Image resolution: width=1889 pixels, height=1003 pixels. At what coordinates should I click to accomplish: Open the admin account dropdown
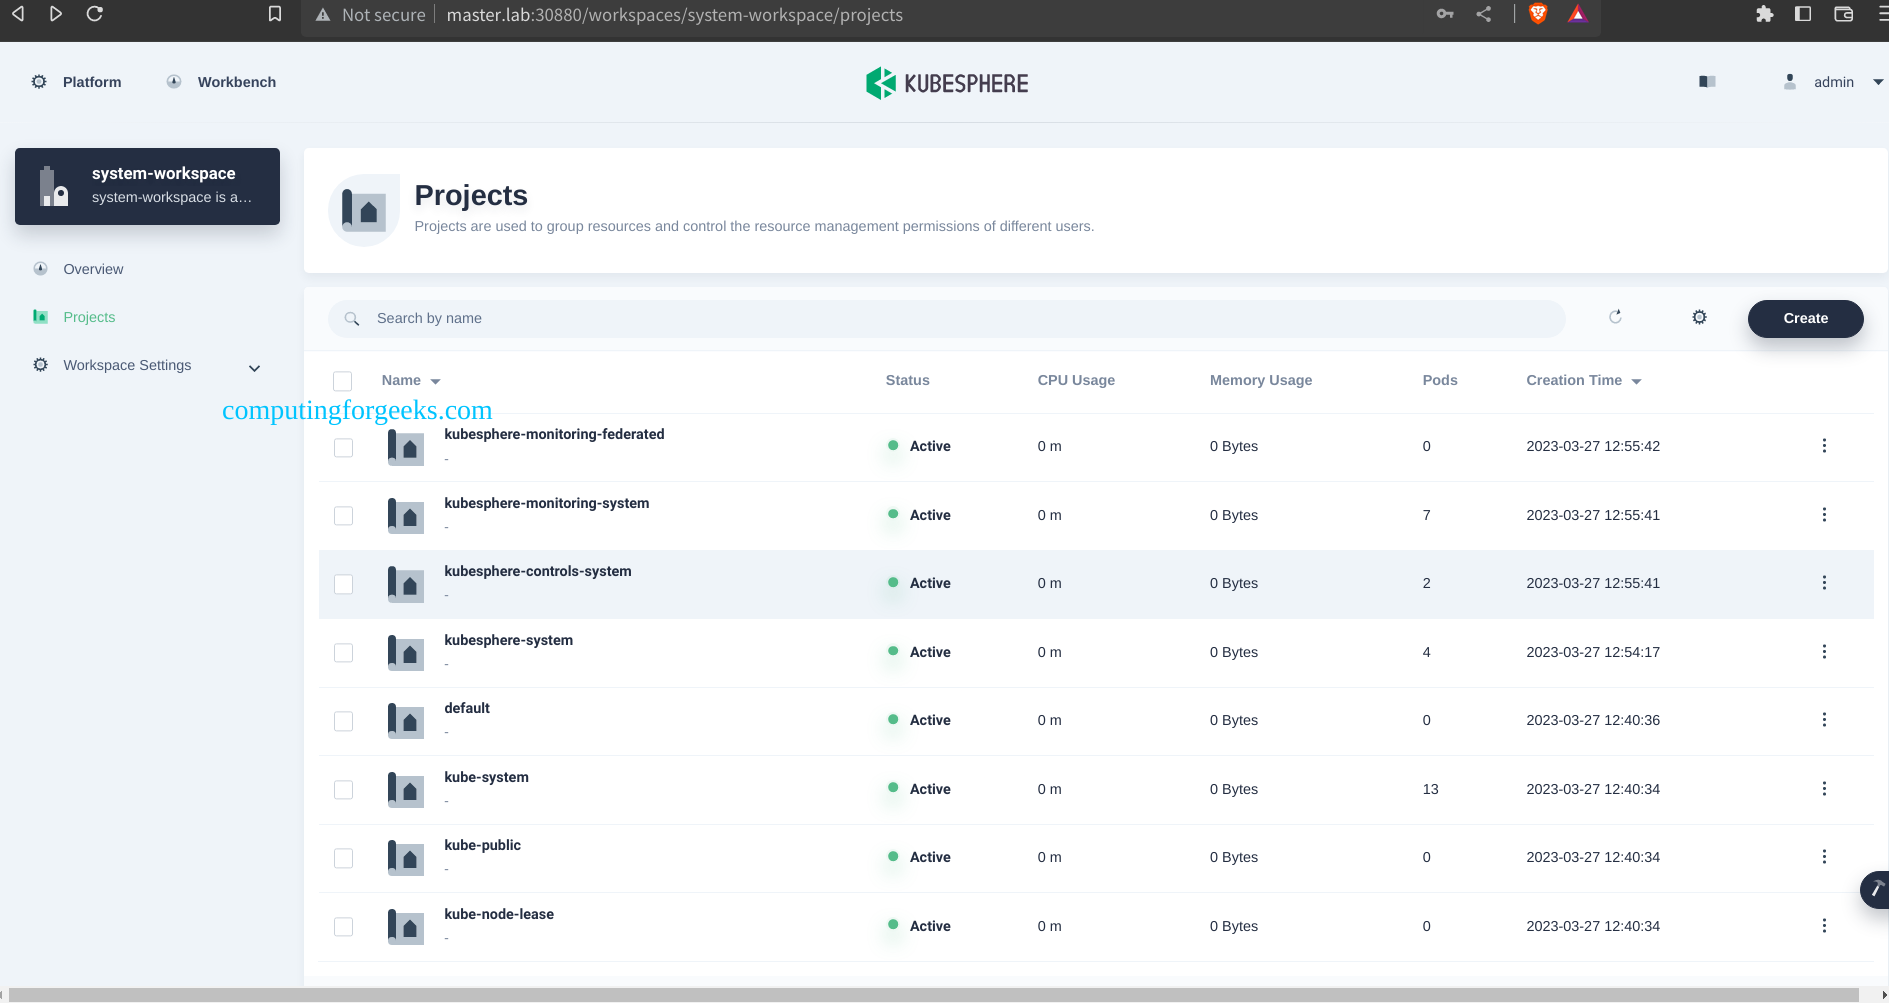(x=1832, y=81)
